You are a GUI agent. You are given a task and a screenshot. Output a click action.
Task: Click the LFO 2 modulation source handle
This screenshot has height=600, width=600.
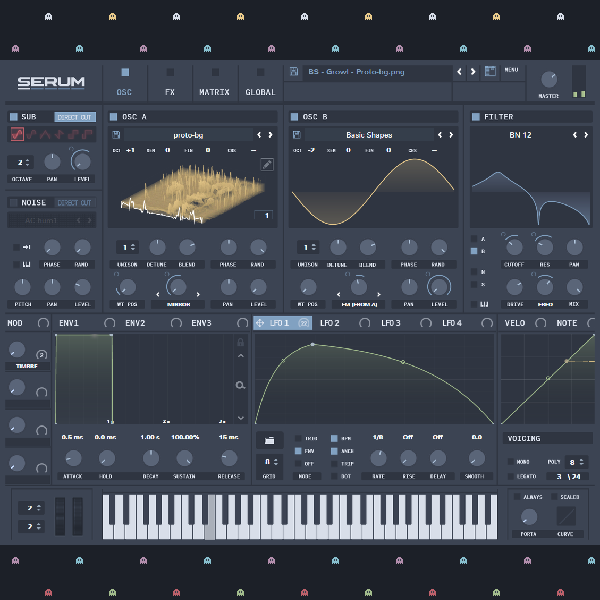click(364, 323)
